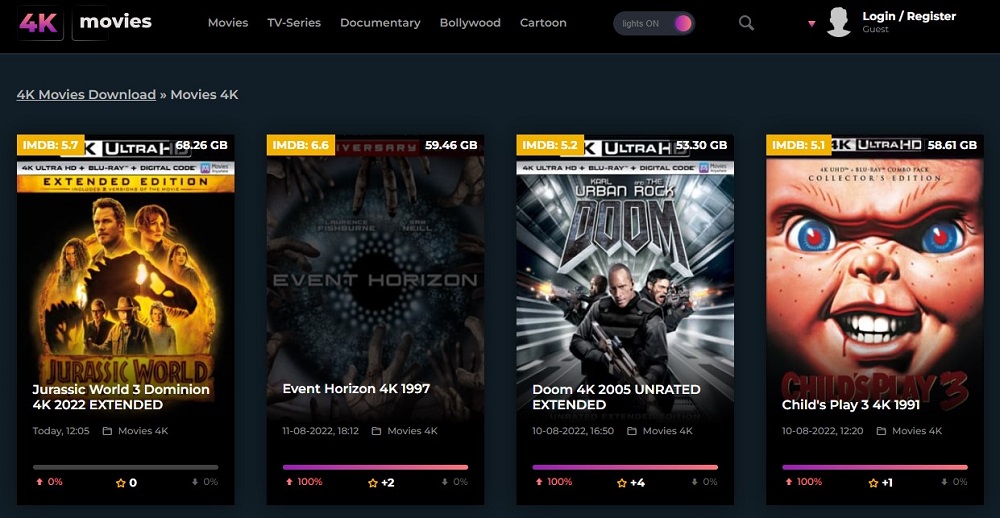Click the 10-08-2022, 12:20 date text
Screen dimensions: 1000x518
point(823,431)
